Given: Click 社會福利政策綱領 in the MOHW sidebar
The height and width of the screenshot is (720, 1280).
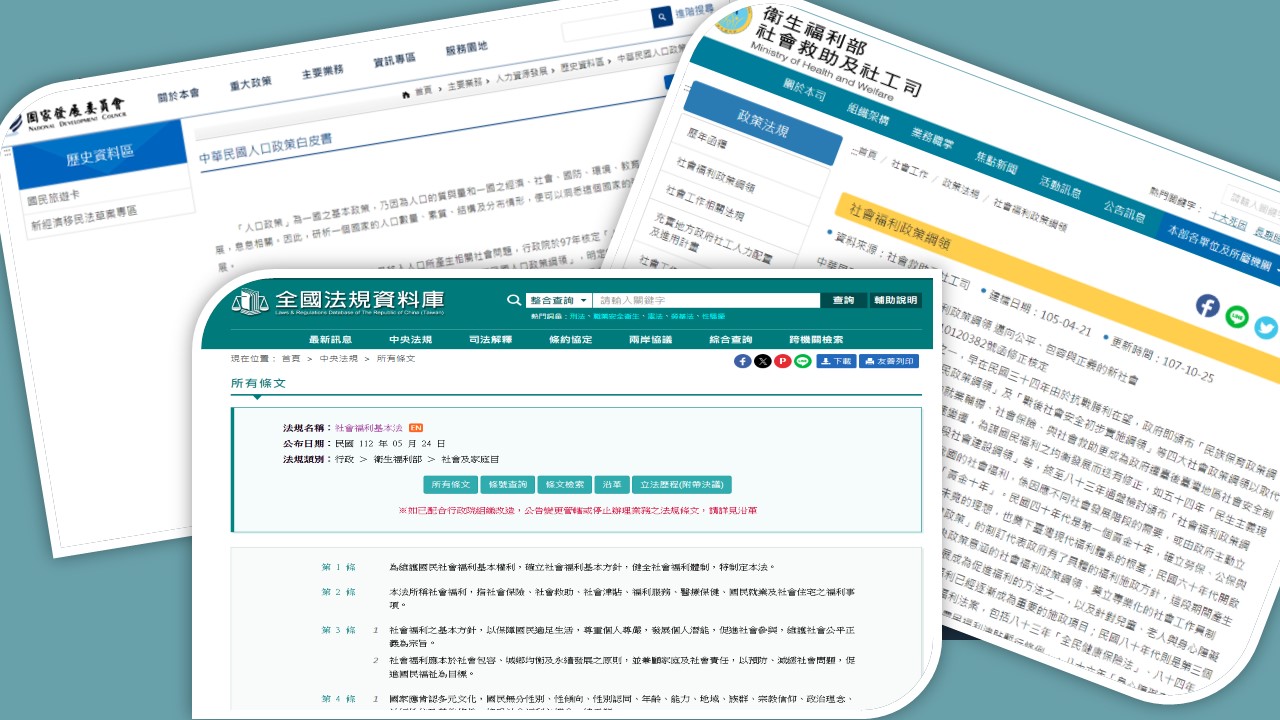Looking at the screenshot, I should [715, 175].
